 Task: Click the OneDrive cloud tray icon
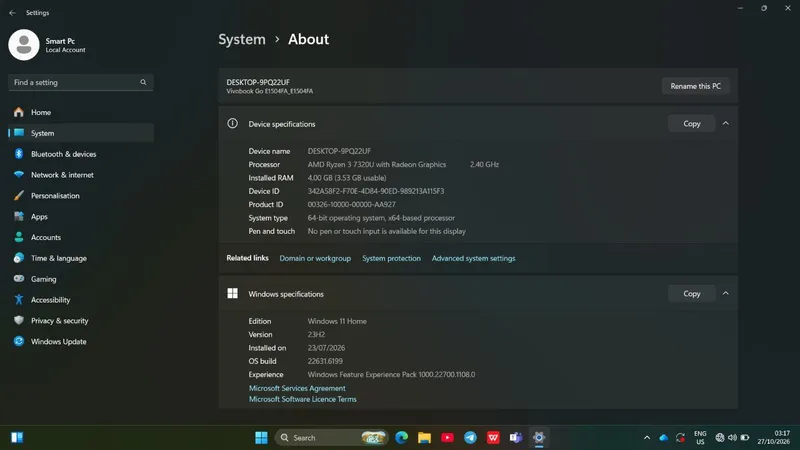pos(664,438)
